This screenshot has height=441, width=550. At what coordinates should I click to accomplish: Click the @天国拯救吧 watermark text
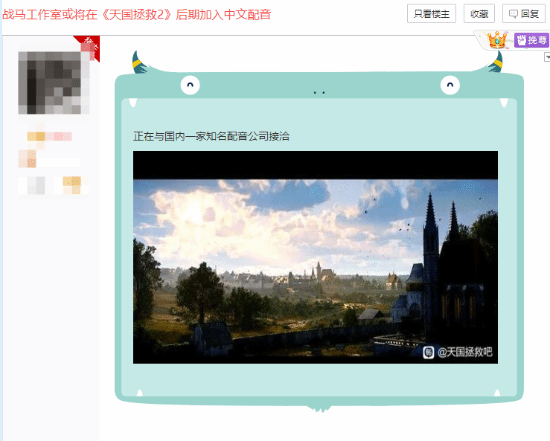coord(465,352)
